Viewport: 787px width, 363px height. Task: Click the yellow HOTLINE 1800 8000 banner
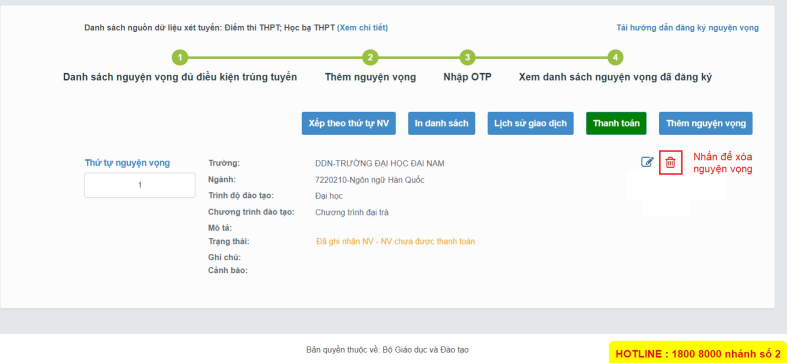(698, 352)
